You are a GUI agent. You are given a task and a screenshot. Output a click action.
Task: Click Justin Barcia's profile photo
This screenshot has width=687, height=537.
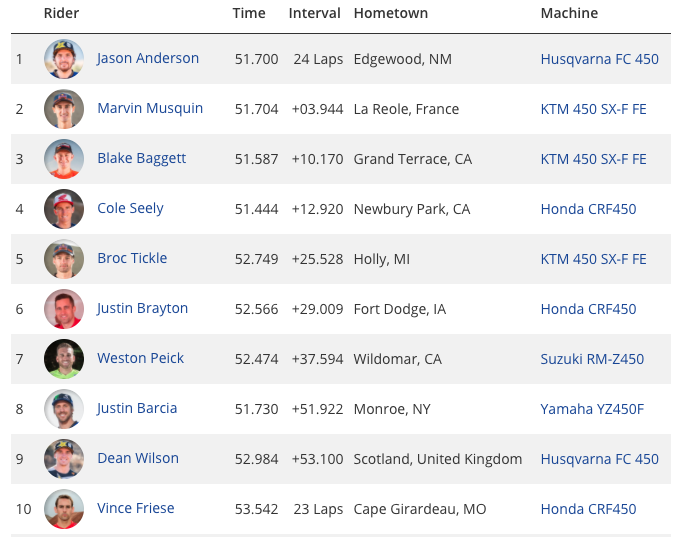(x=64, y=409)
